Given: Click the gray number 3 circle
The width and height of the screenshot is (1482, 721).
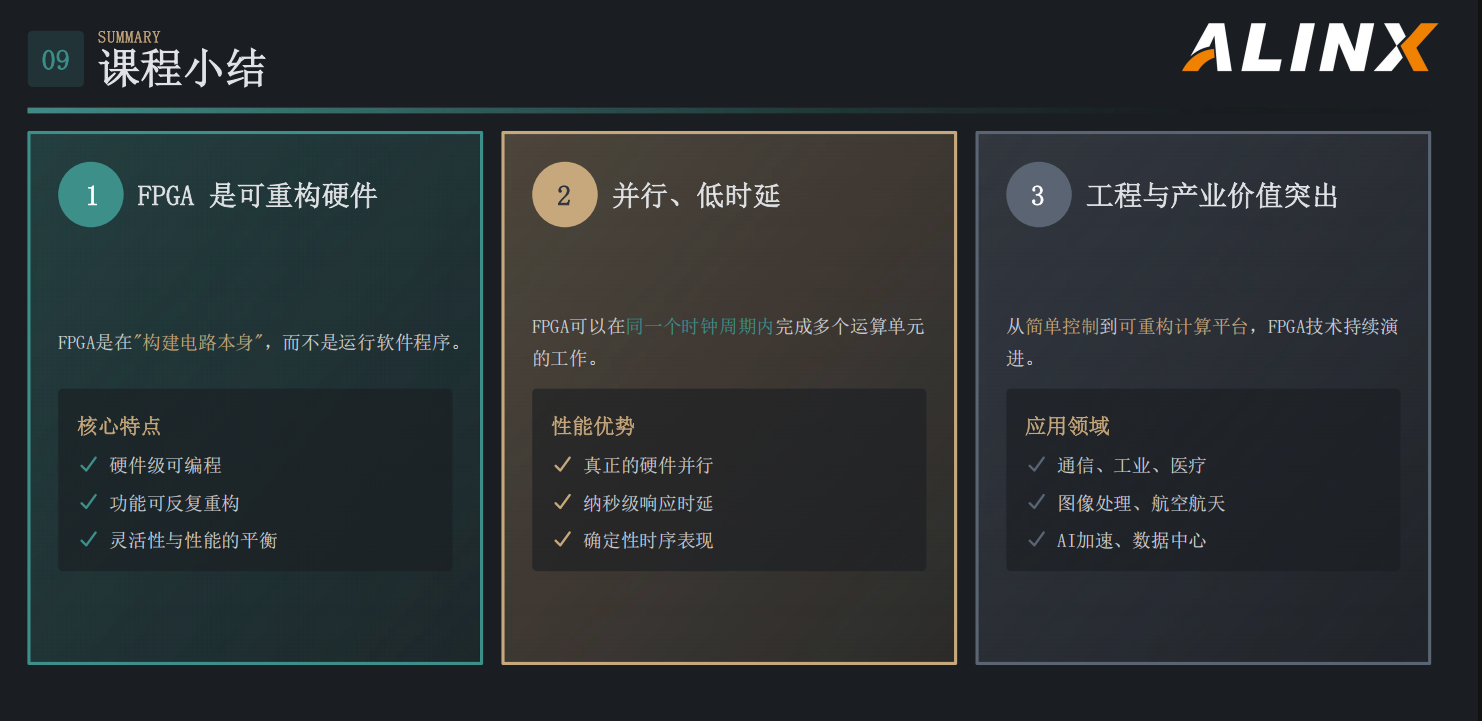Looking at the screenshot, I should click(x=1038, y=195).
